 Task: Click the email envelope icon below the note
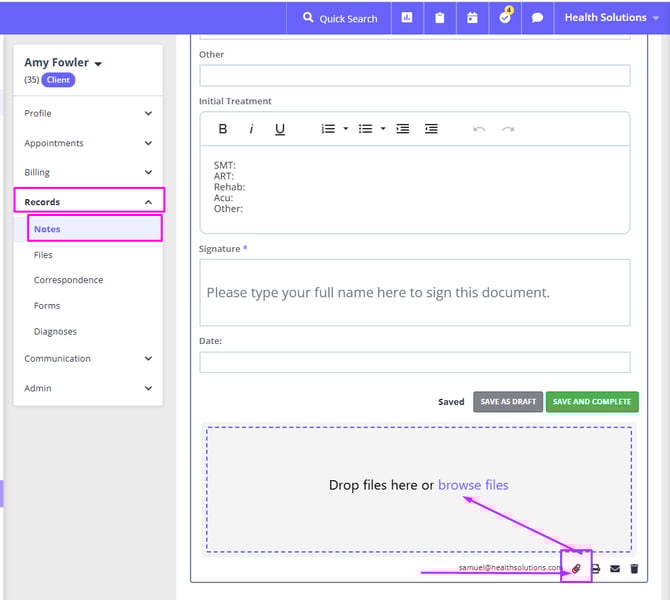tap(615, 568)
